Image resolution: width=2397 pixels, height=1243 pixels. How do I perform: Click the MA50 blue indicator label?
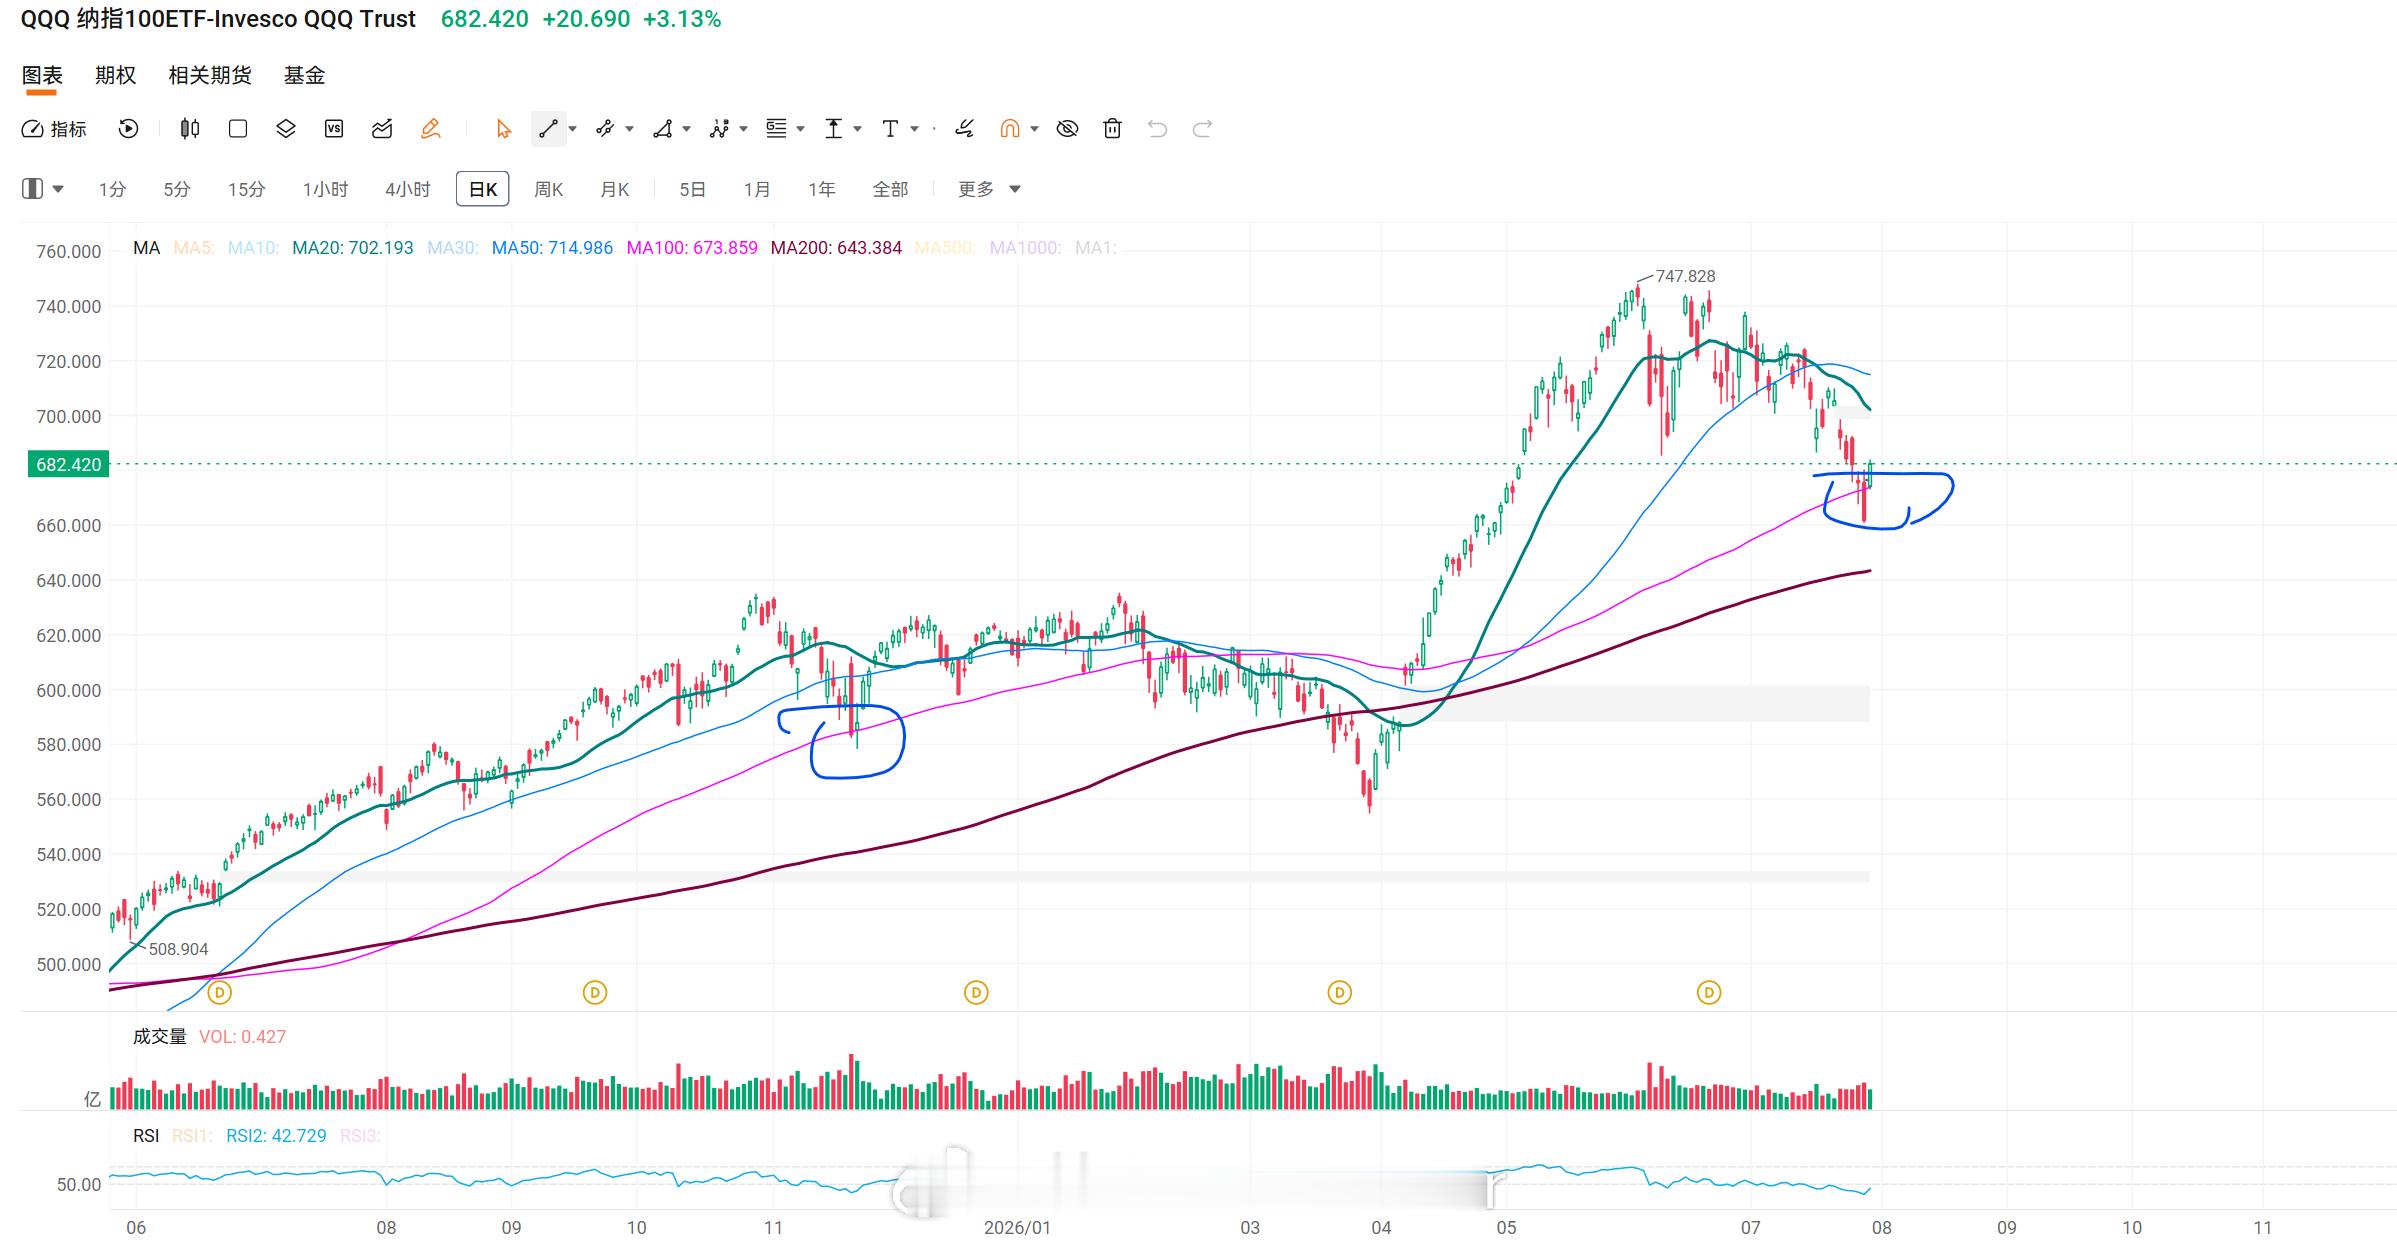pyautogui.click(x=552, y=248)
